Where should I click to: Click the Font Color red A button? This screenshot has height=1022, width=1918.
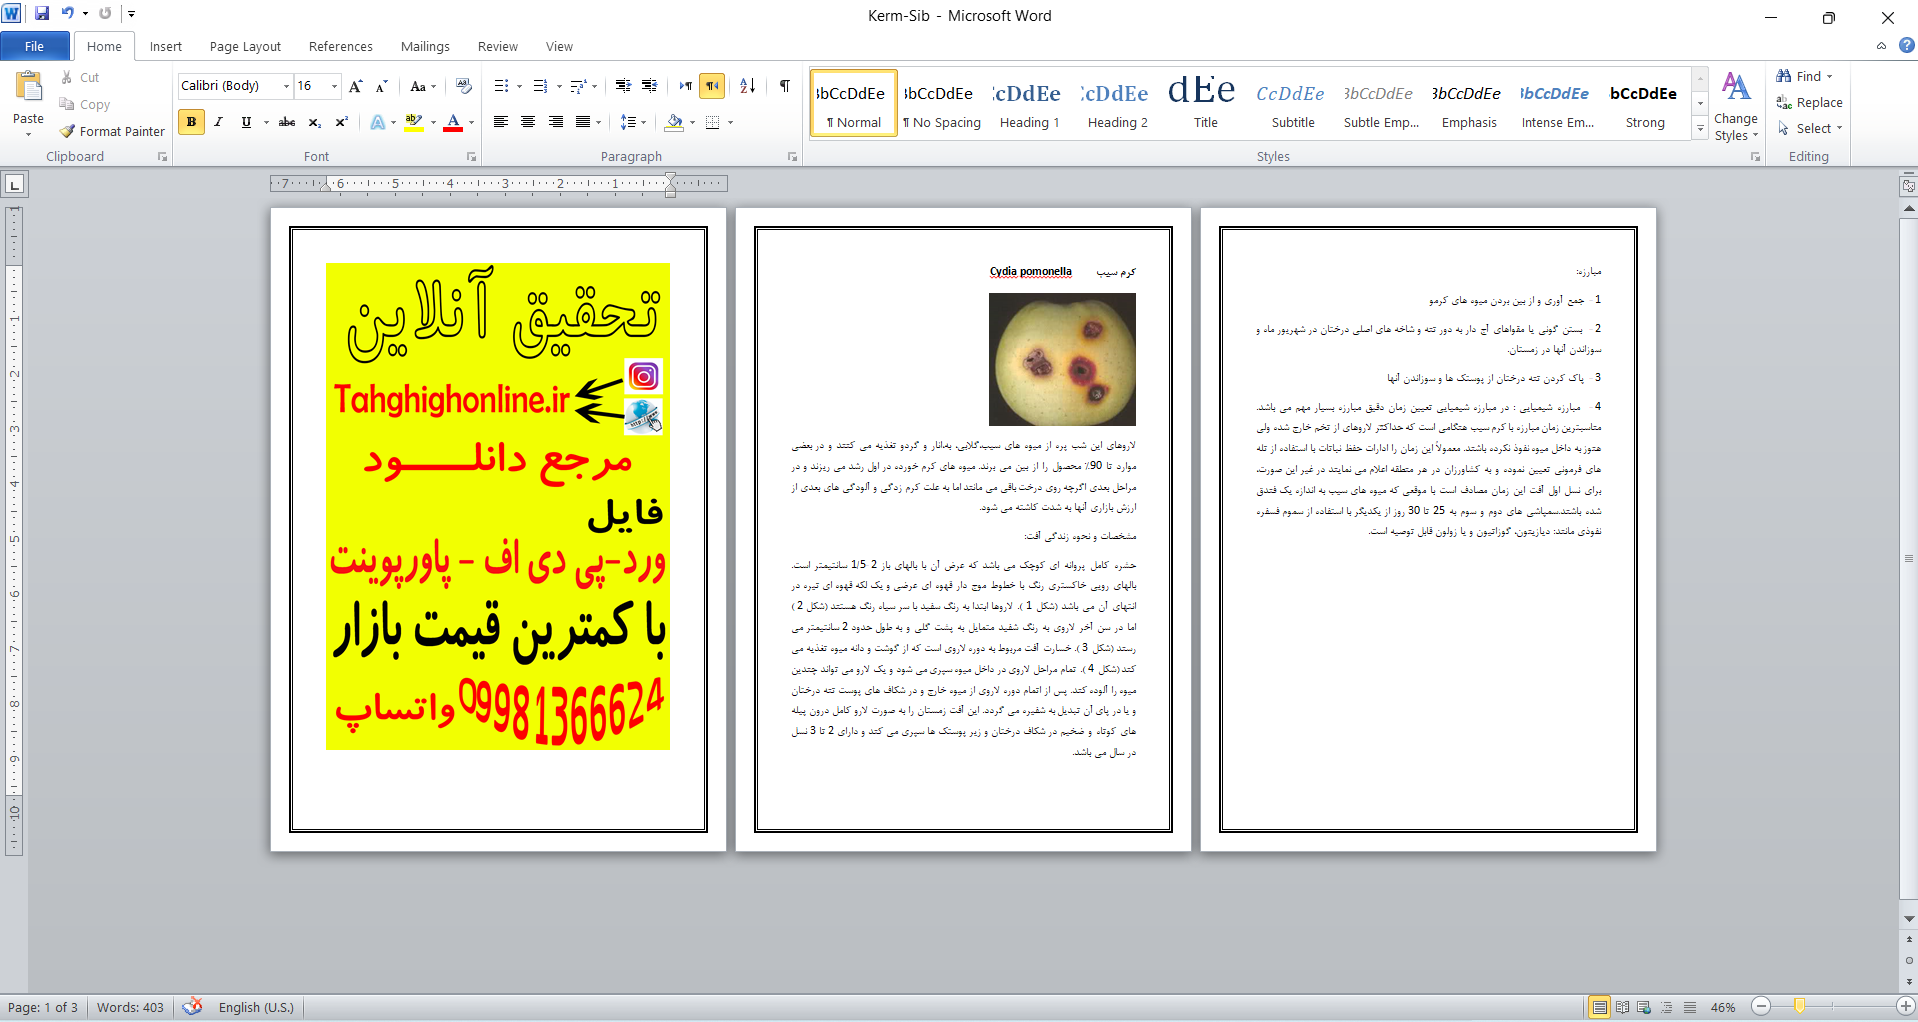point(453,122)
